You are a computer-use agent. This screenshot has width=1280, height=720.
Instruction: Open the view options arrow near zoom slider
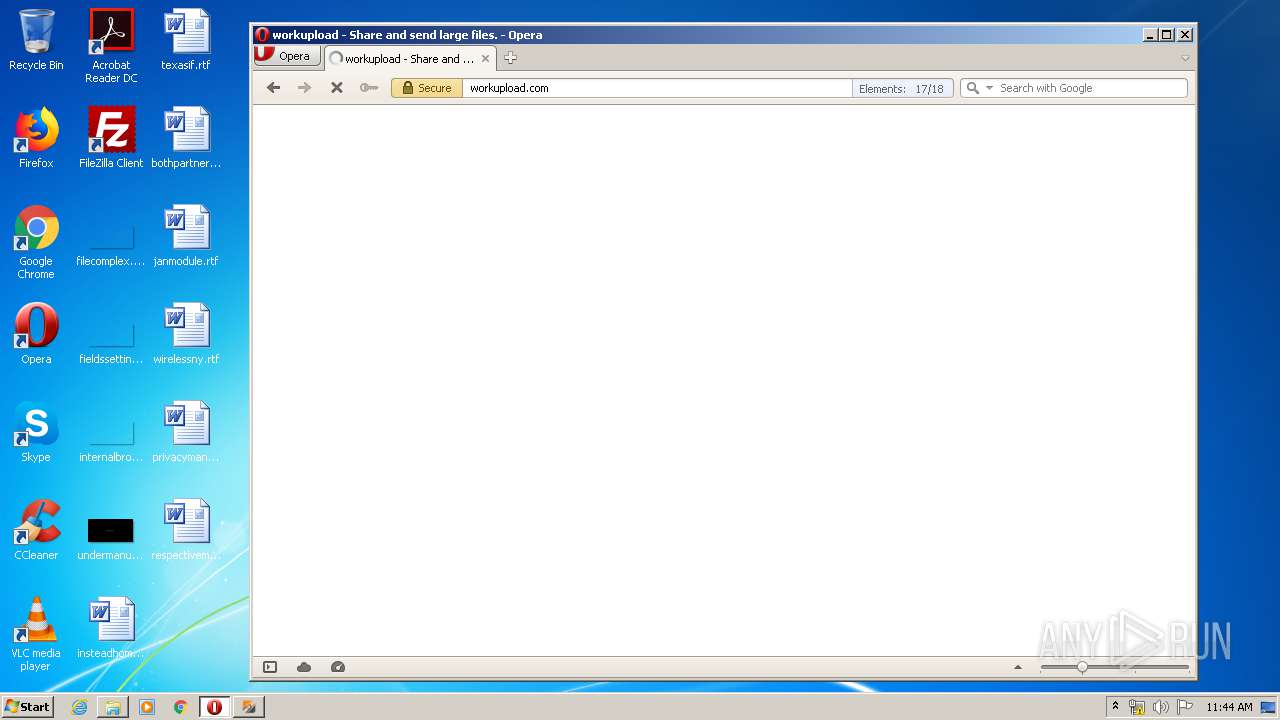1018,667
